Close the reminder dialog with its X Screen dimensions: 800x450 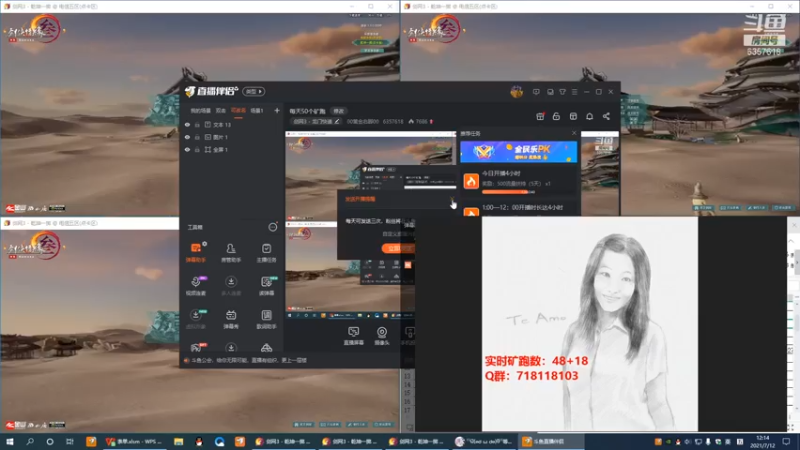pos(452,199)
